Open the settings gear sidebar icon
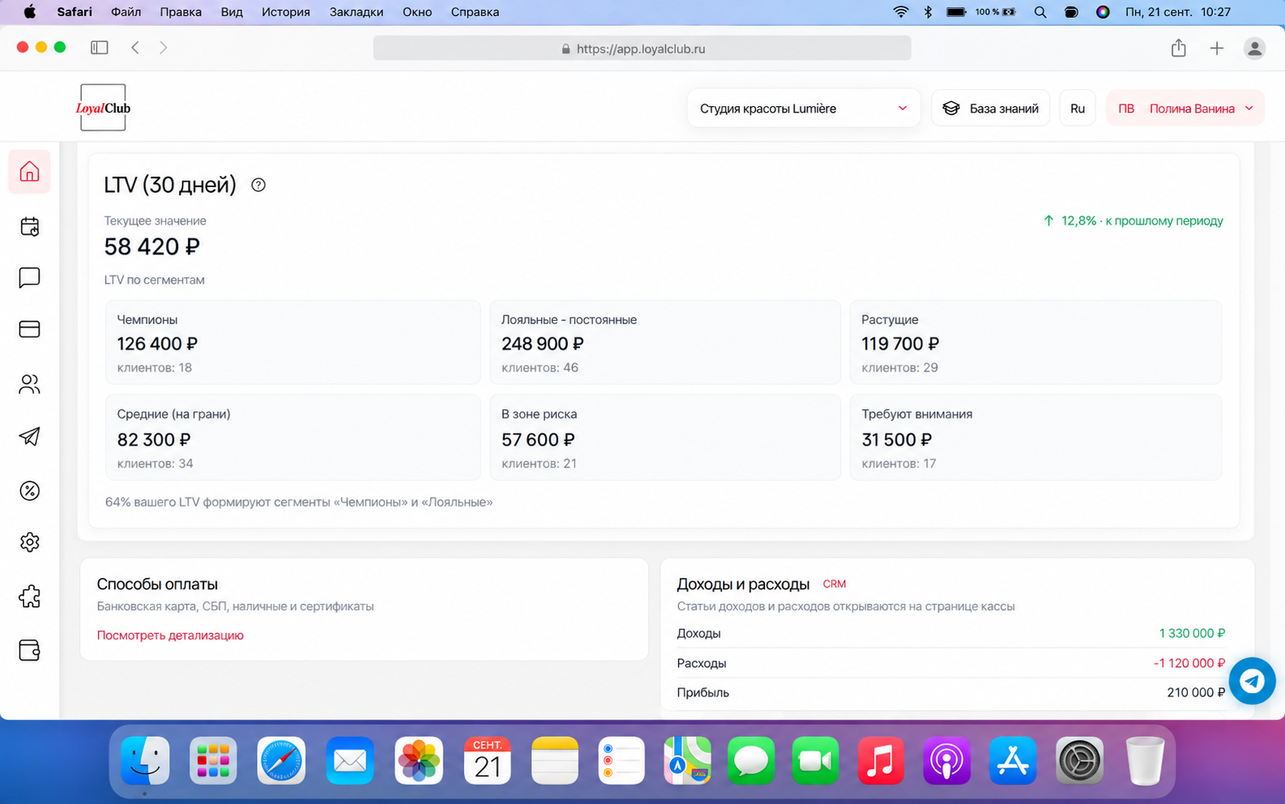This screenshot has height=804, width=1285. 30,542
